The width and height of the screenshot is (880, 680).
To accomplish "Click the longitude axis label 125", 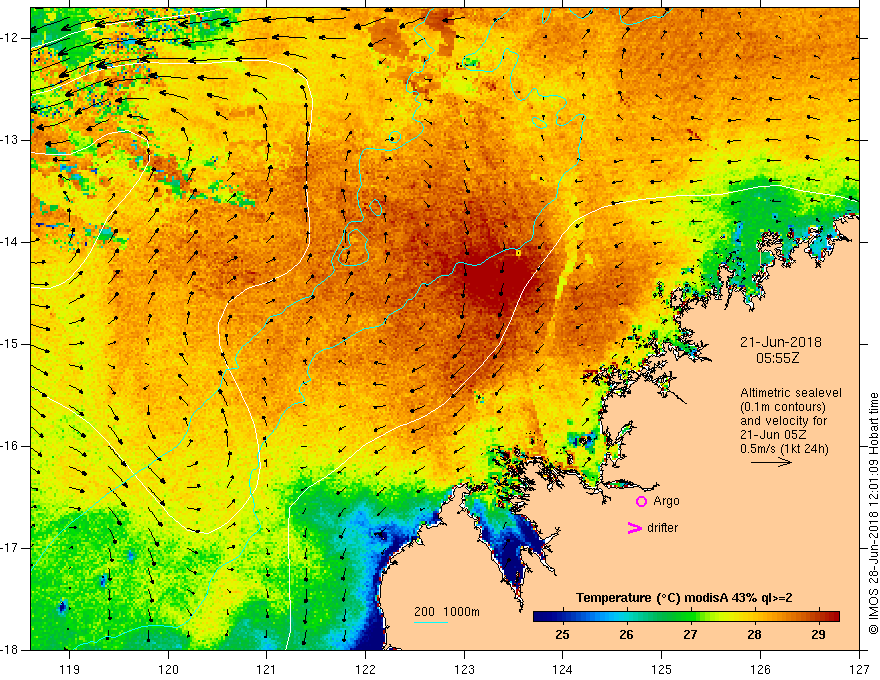I will [662, 669].
